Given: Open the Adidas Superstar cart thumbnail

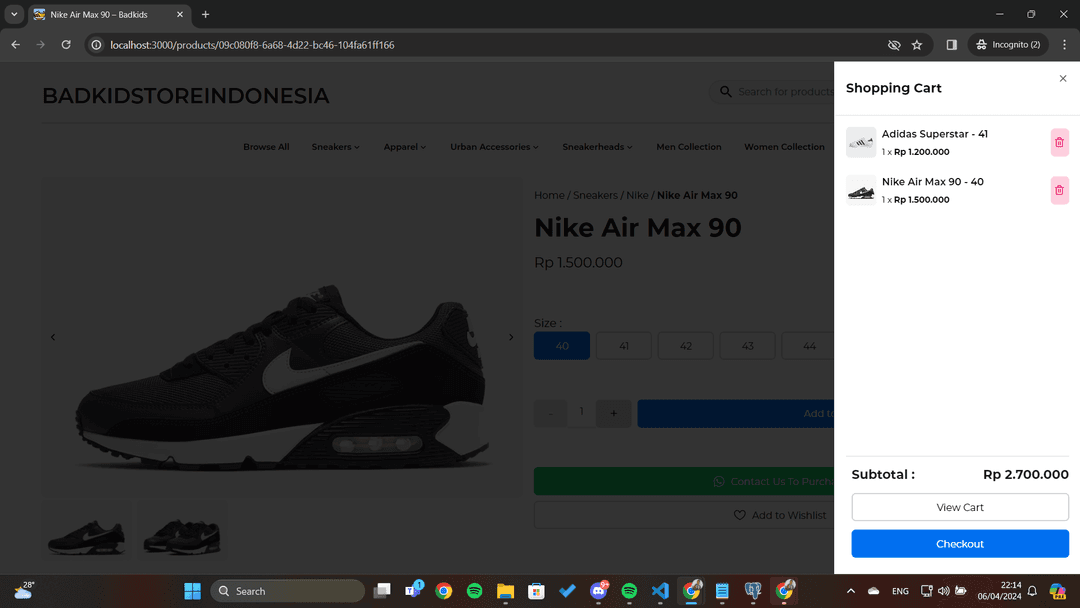Looking at the screenshot, I should (861, 143).
